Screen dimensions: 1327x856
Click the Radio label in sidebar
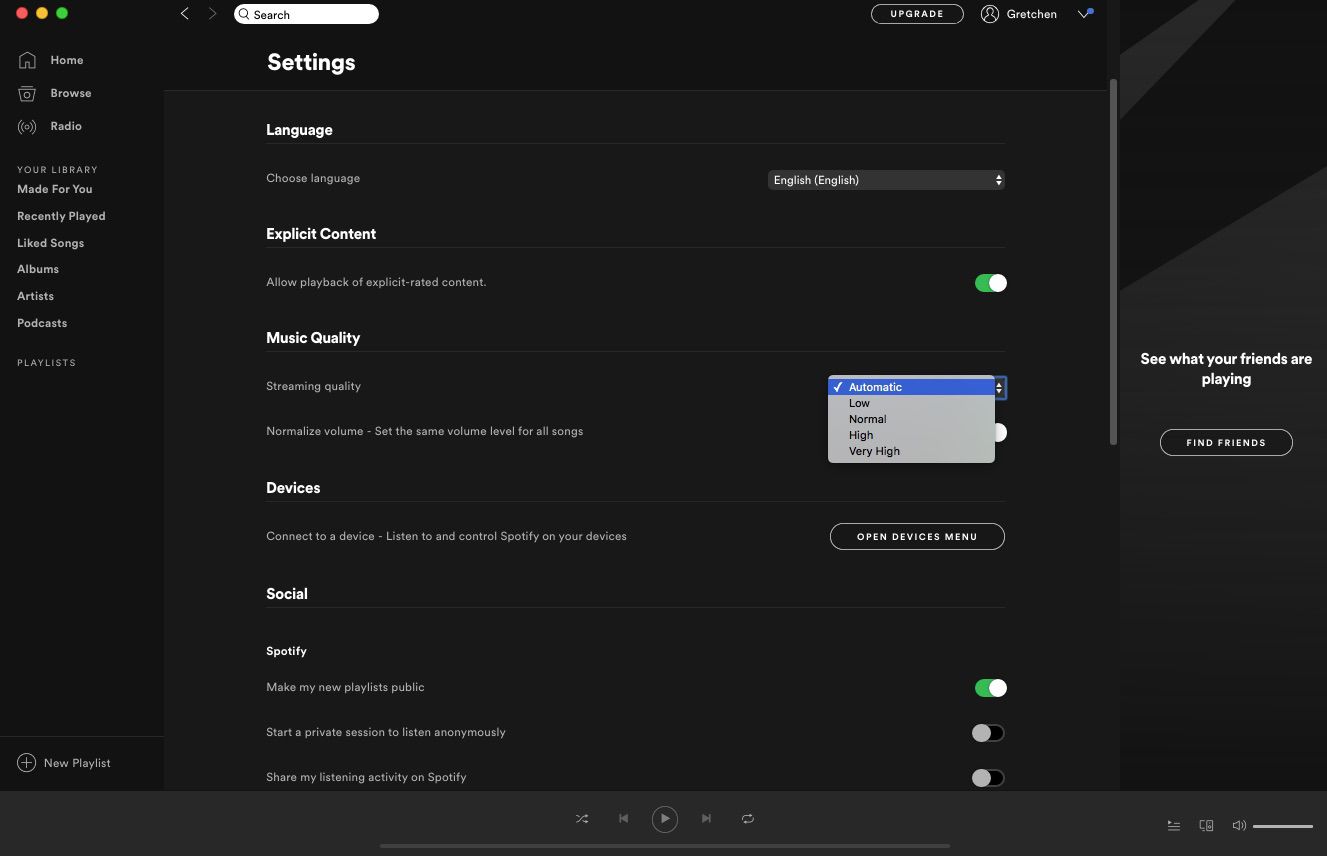coord(66,126)
